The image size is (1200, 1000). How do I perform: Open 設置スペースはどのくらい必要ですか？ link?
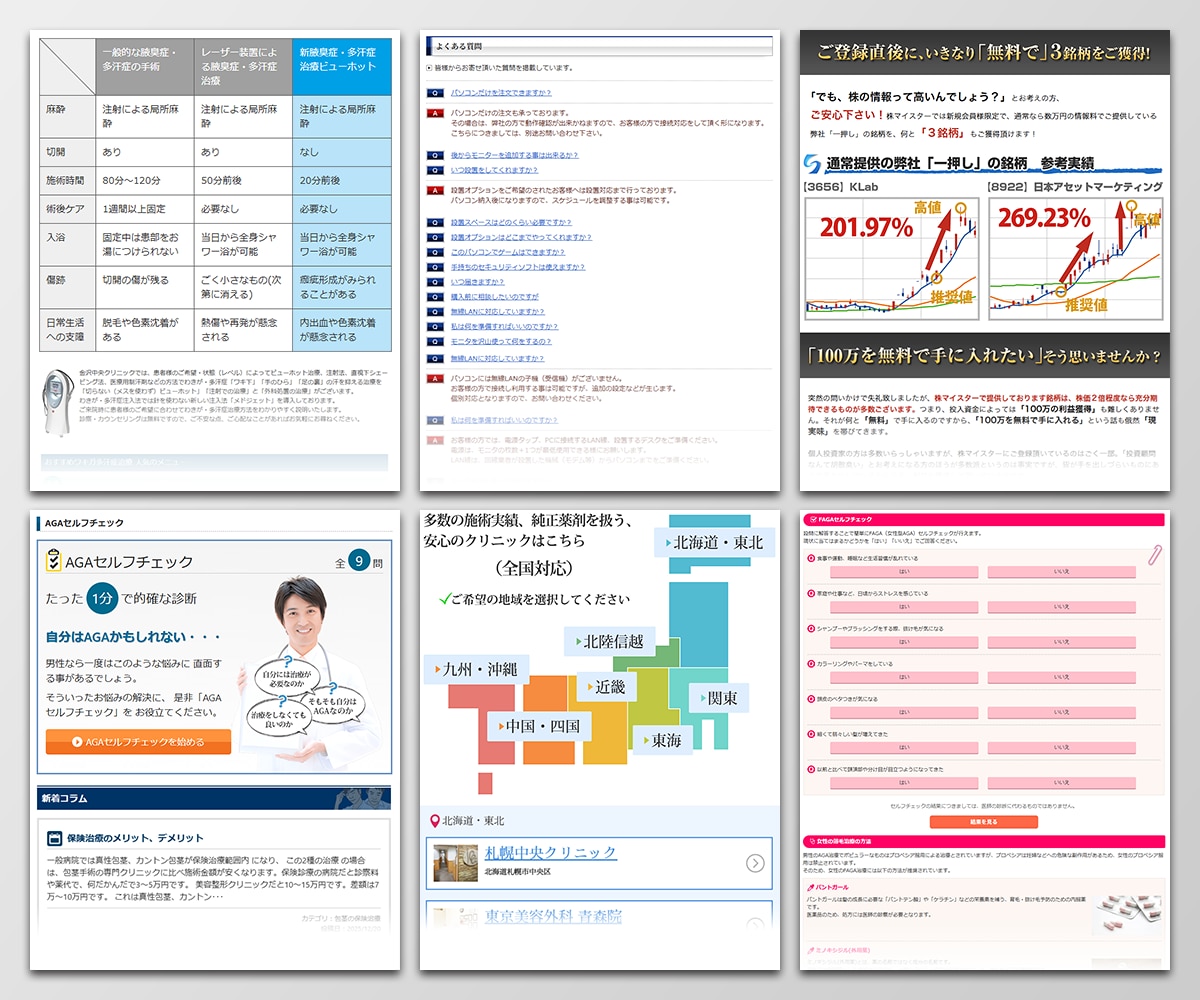(x=511, y=222)
